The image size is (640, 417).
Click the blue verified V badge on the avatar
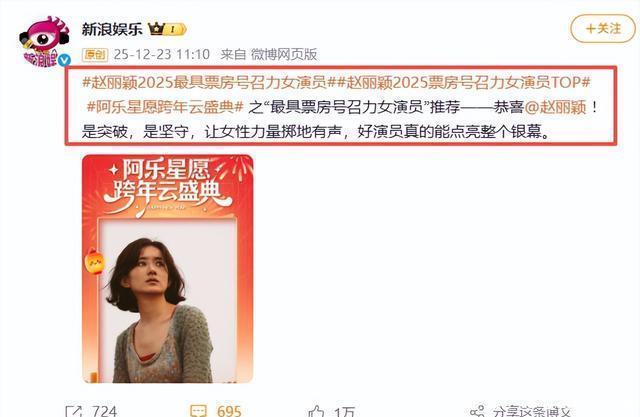tap(64, 60)
